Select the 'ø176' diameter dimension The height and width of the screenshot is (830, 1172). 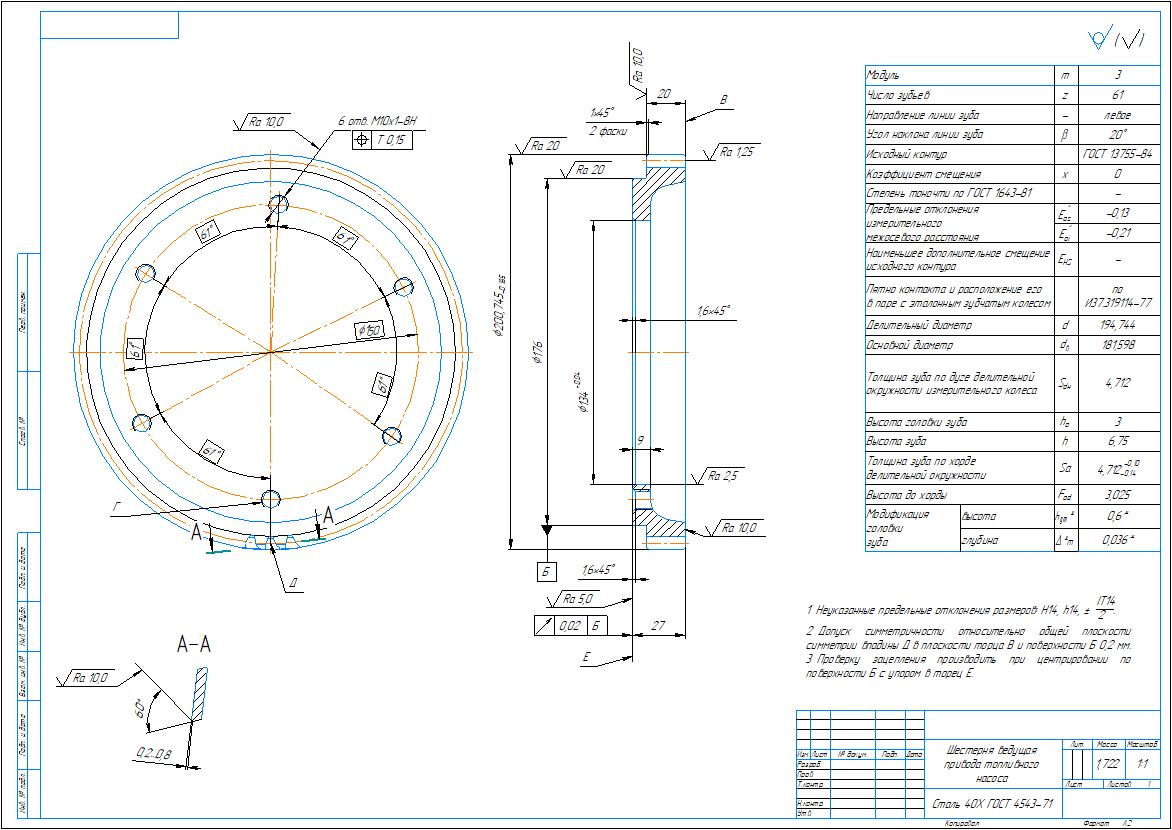(535, 351)
